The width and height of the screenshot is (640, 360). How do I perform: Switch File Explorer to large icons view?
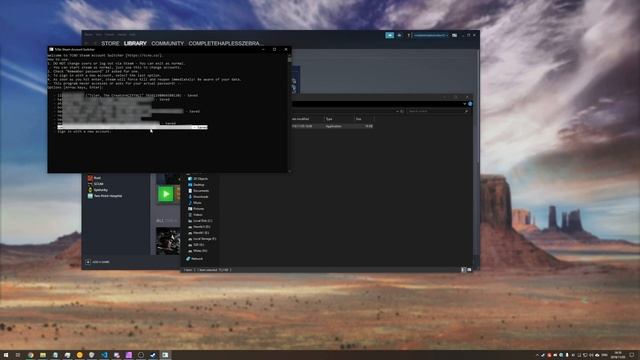pyautogui.click(x=469, y=270)
